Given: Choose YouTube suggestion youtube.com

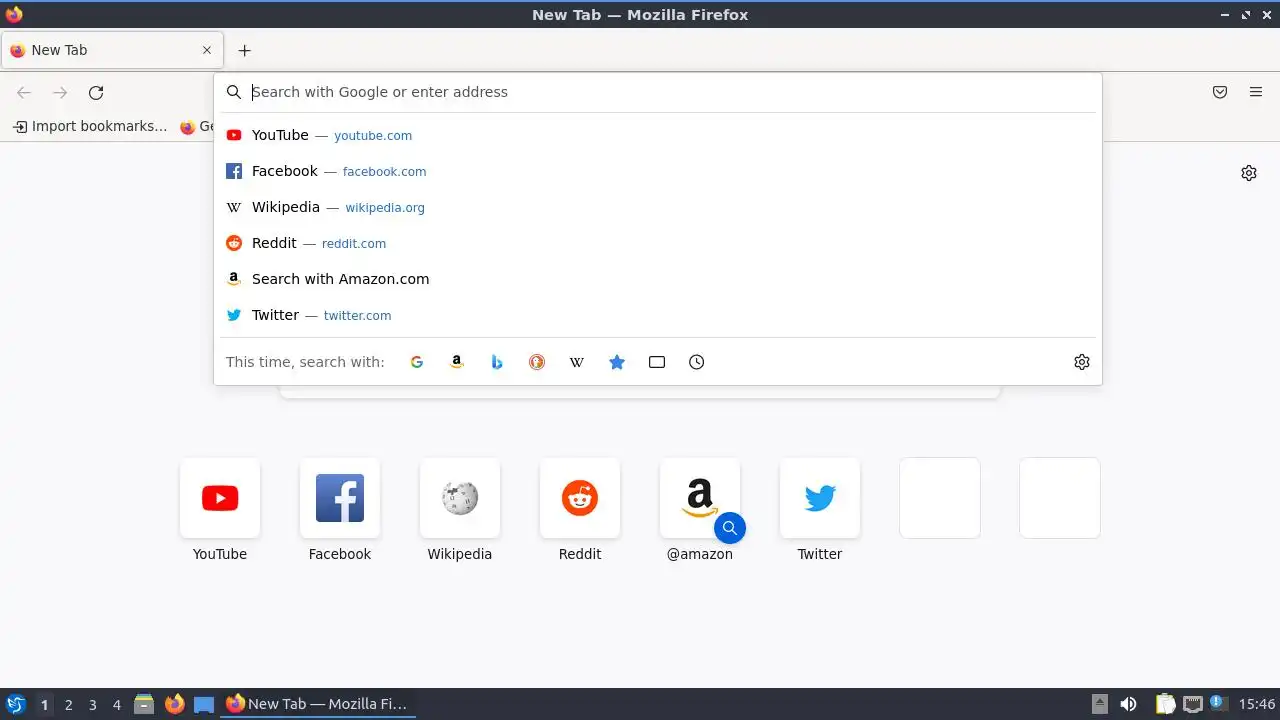Looking at the screenshot, I should pos(658,135).
